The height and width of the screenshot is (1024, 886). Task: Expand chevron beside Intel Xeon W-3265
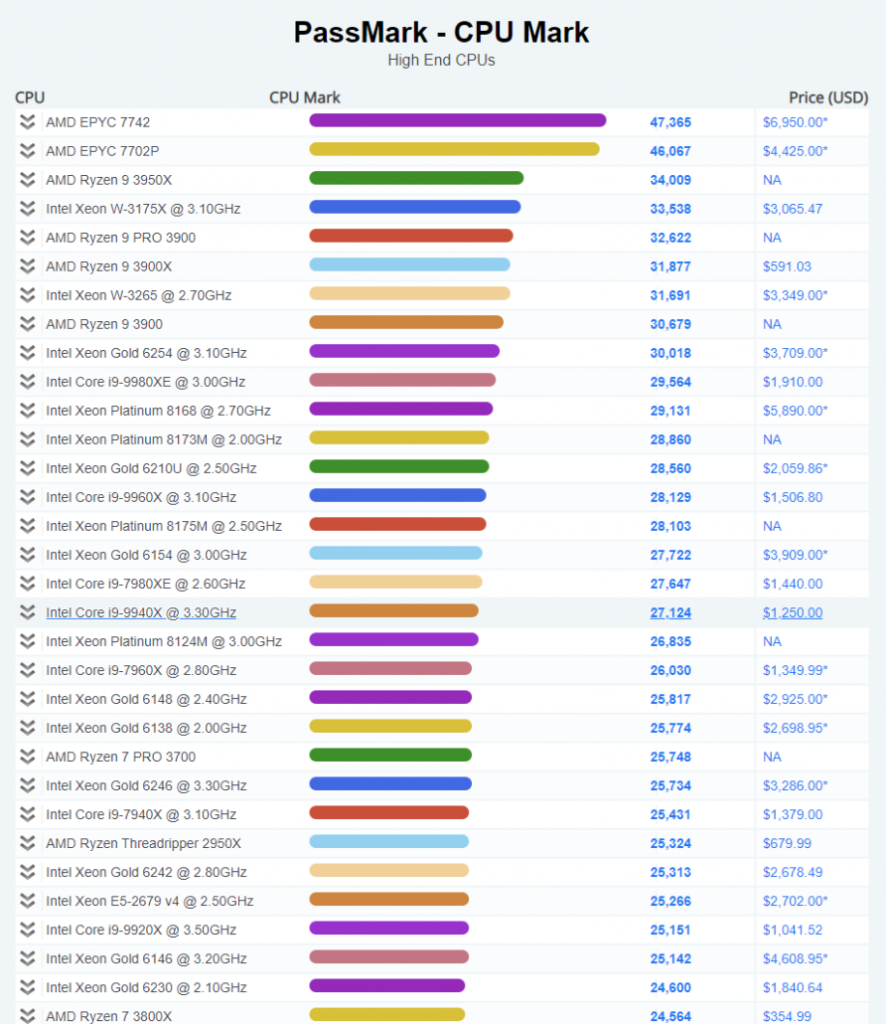[x=27, y=295]
